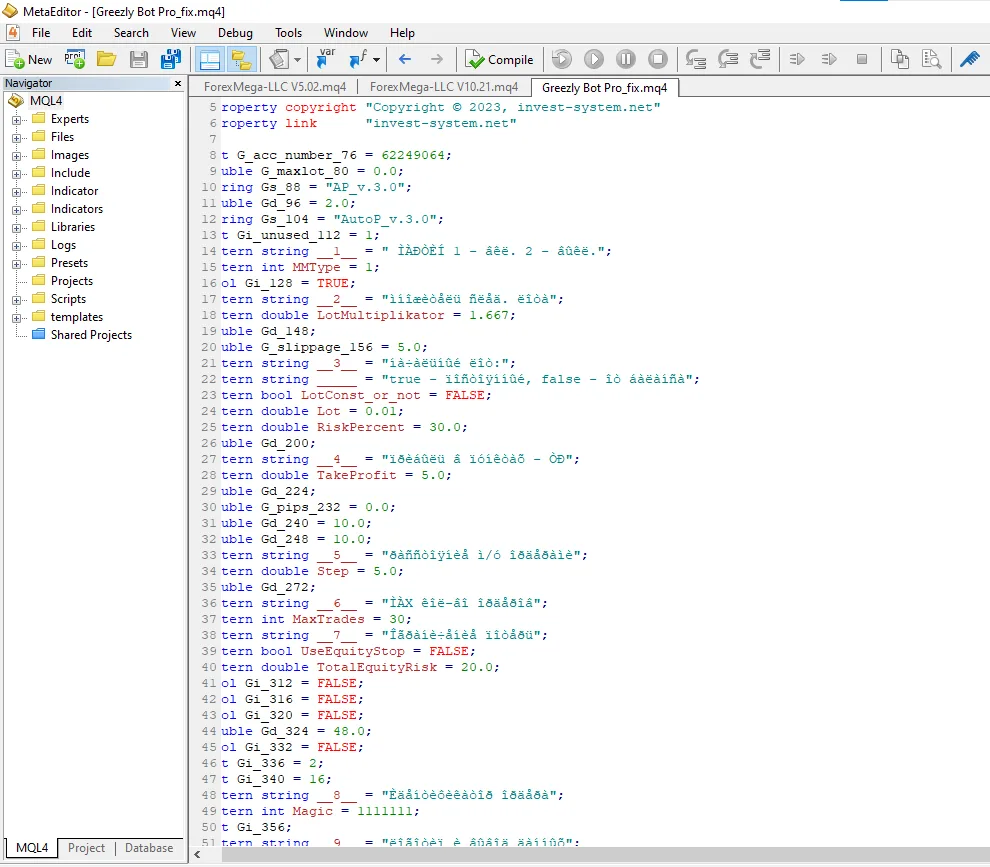990x867 pixels.
Task: Pause debugging with the pause icon
Action: (625, 59)
